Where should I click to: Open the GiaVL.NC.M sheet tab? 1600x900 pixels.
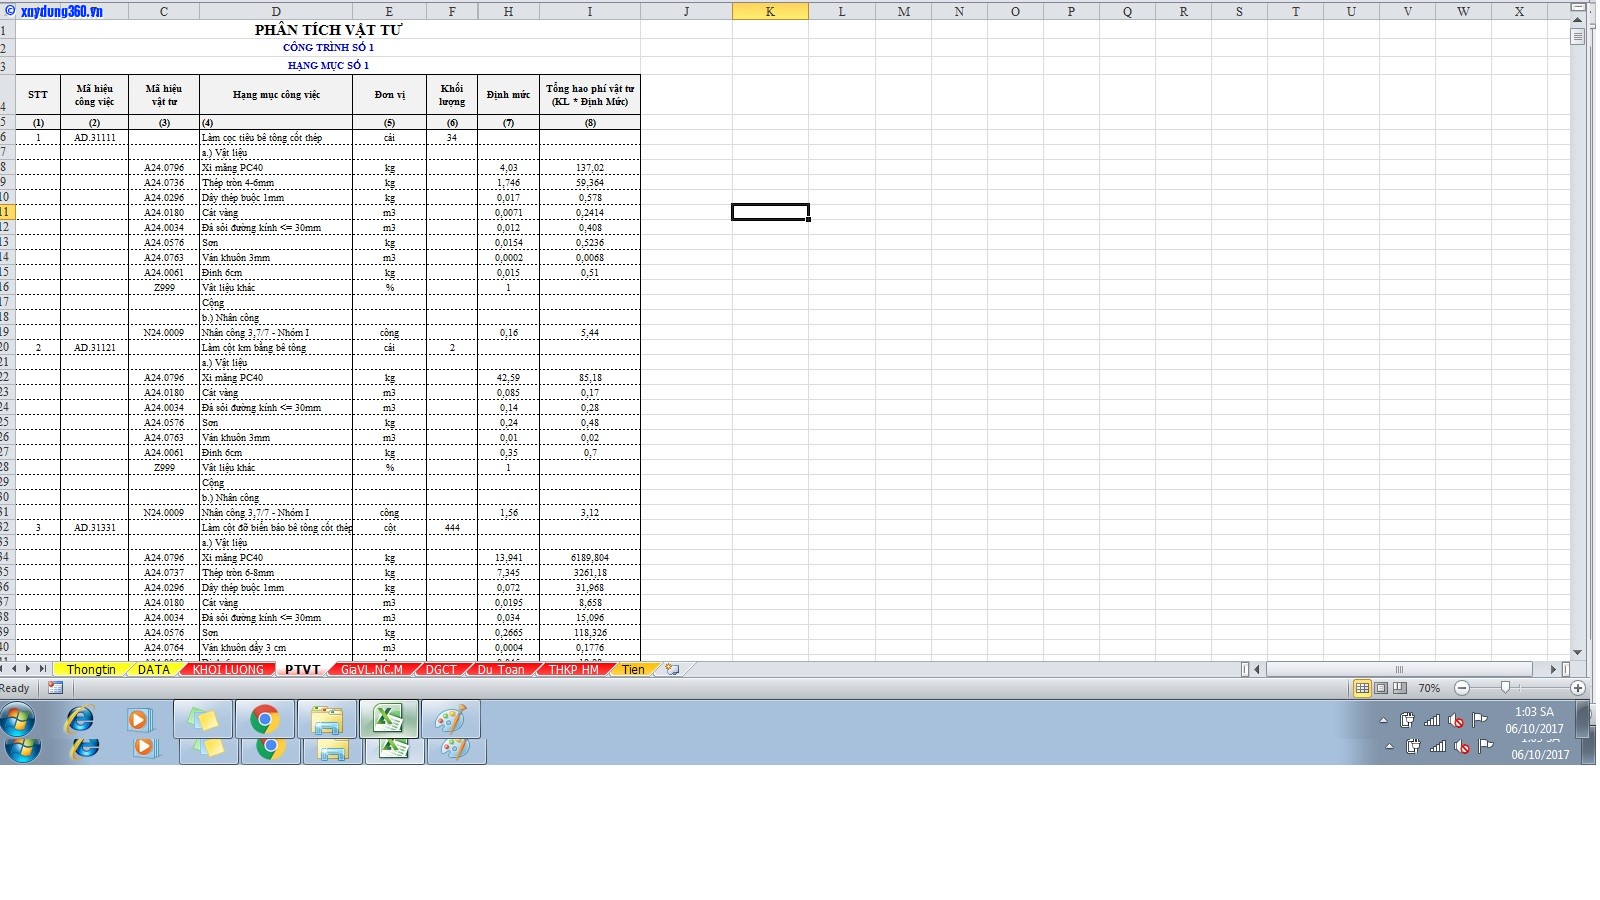tap(371, 670)
